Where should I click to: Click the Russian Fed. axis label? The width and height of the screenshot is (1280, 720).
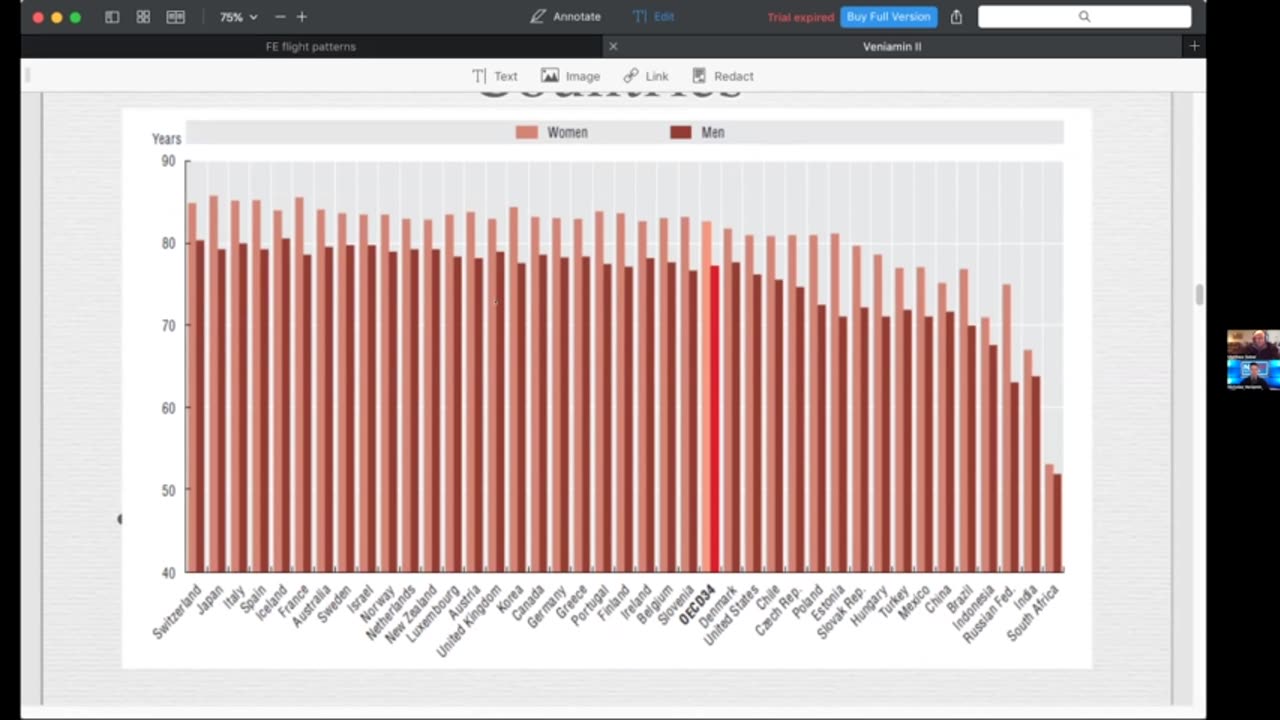tap(990, 614)
